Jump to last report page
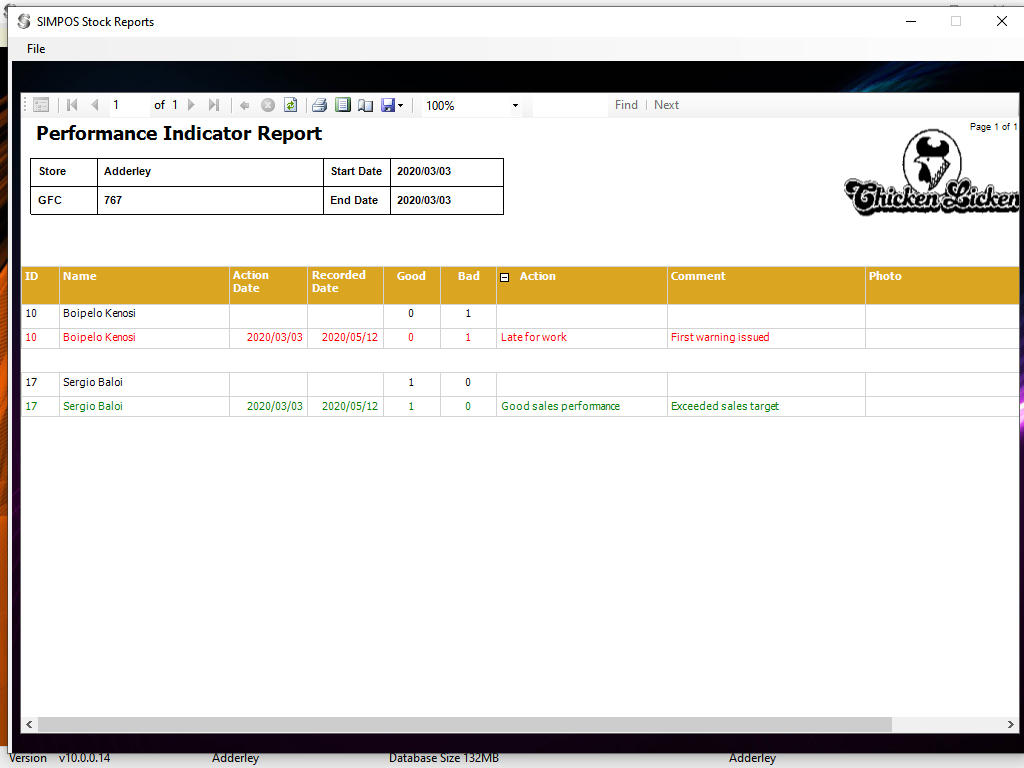This screenshot has width=1024, height=768. [x=214, y=105]
